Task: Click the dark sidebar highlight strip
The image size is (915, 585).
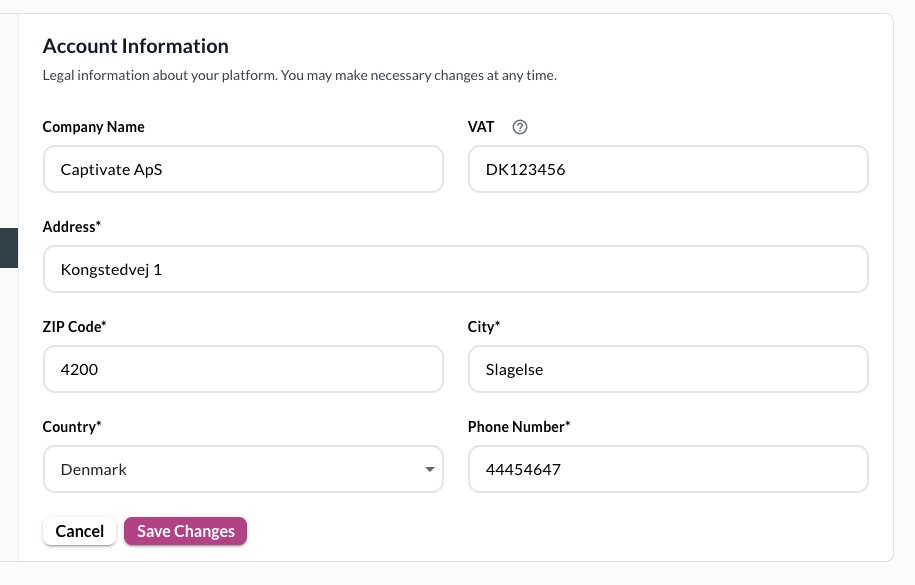Action: click(x=8, y=248)
